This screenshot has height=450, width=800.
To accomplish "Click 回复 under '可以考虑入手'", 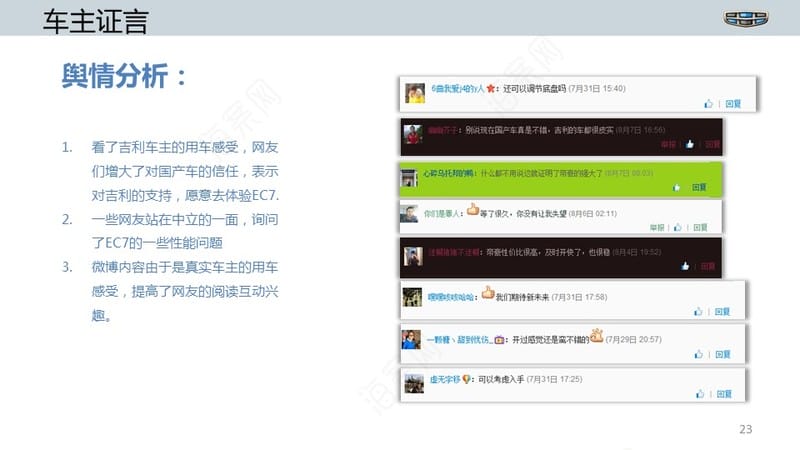I will 724,394.
